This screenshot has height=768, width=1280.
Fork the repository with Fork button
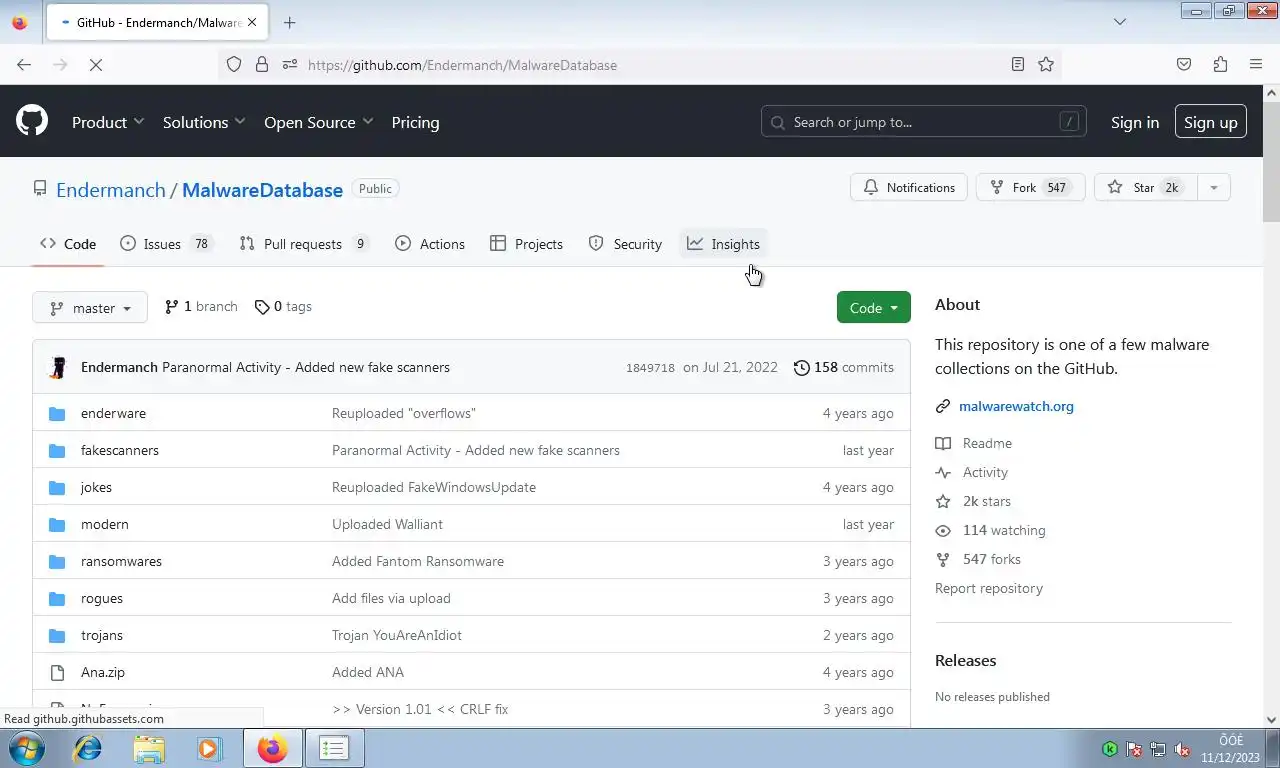coord(1030,187)
